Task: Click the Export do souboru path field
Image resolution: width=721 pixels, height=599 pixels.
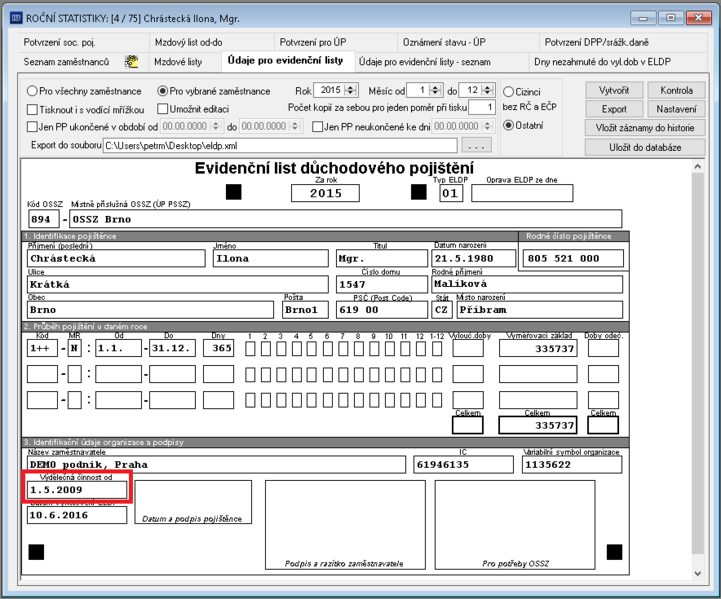Action: pos(280,146)
